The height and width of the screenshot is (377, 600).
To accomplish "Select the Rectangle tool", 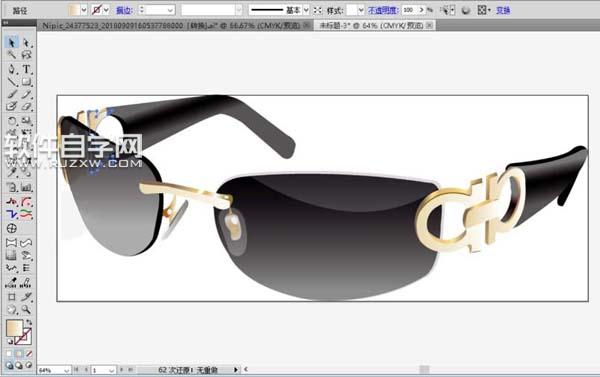I will click(x=26, y=82).
